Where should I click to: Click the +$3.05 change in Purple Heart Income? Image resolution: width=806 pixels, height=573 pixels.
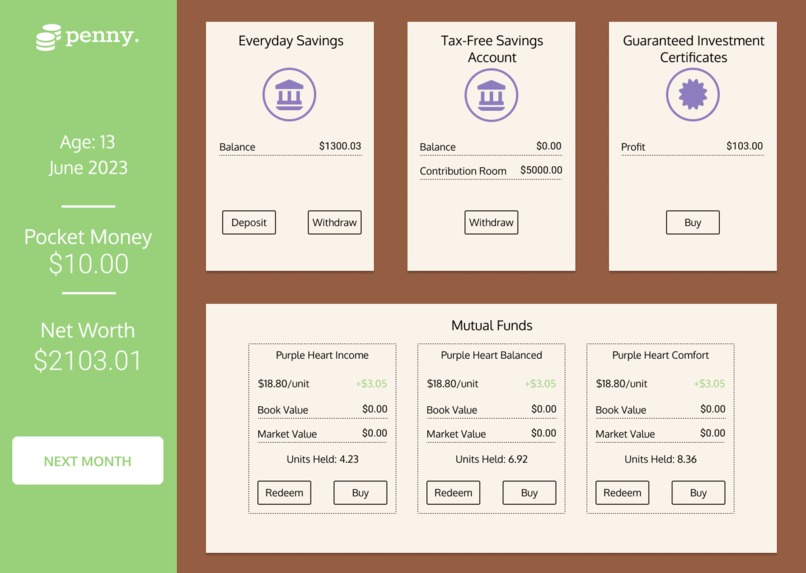pos(371,383)
